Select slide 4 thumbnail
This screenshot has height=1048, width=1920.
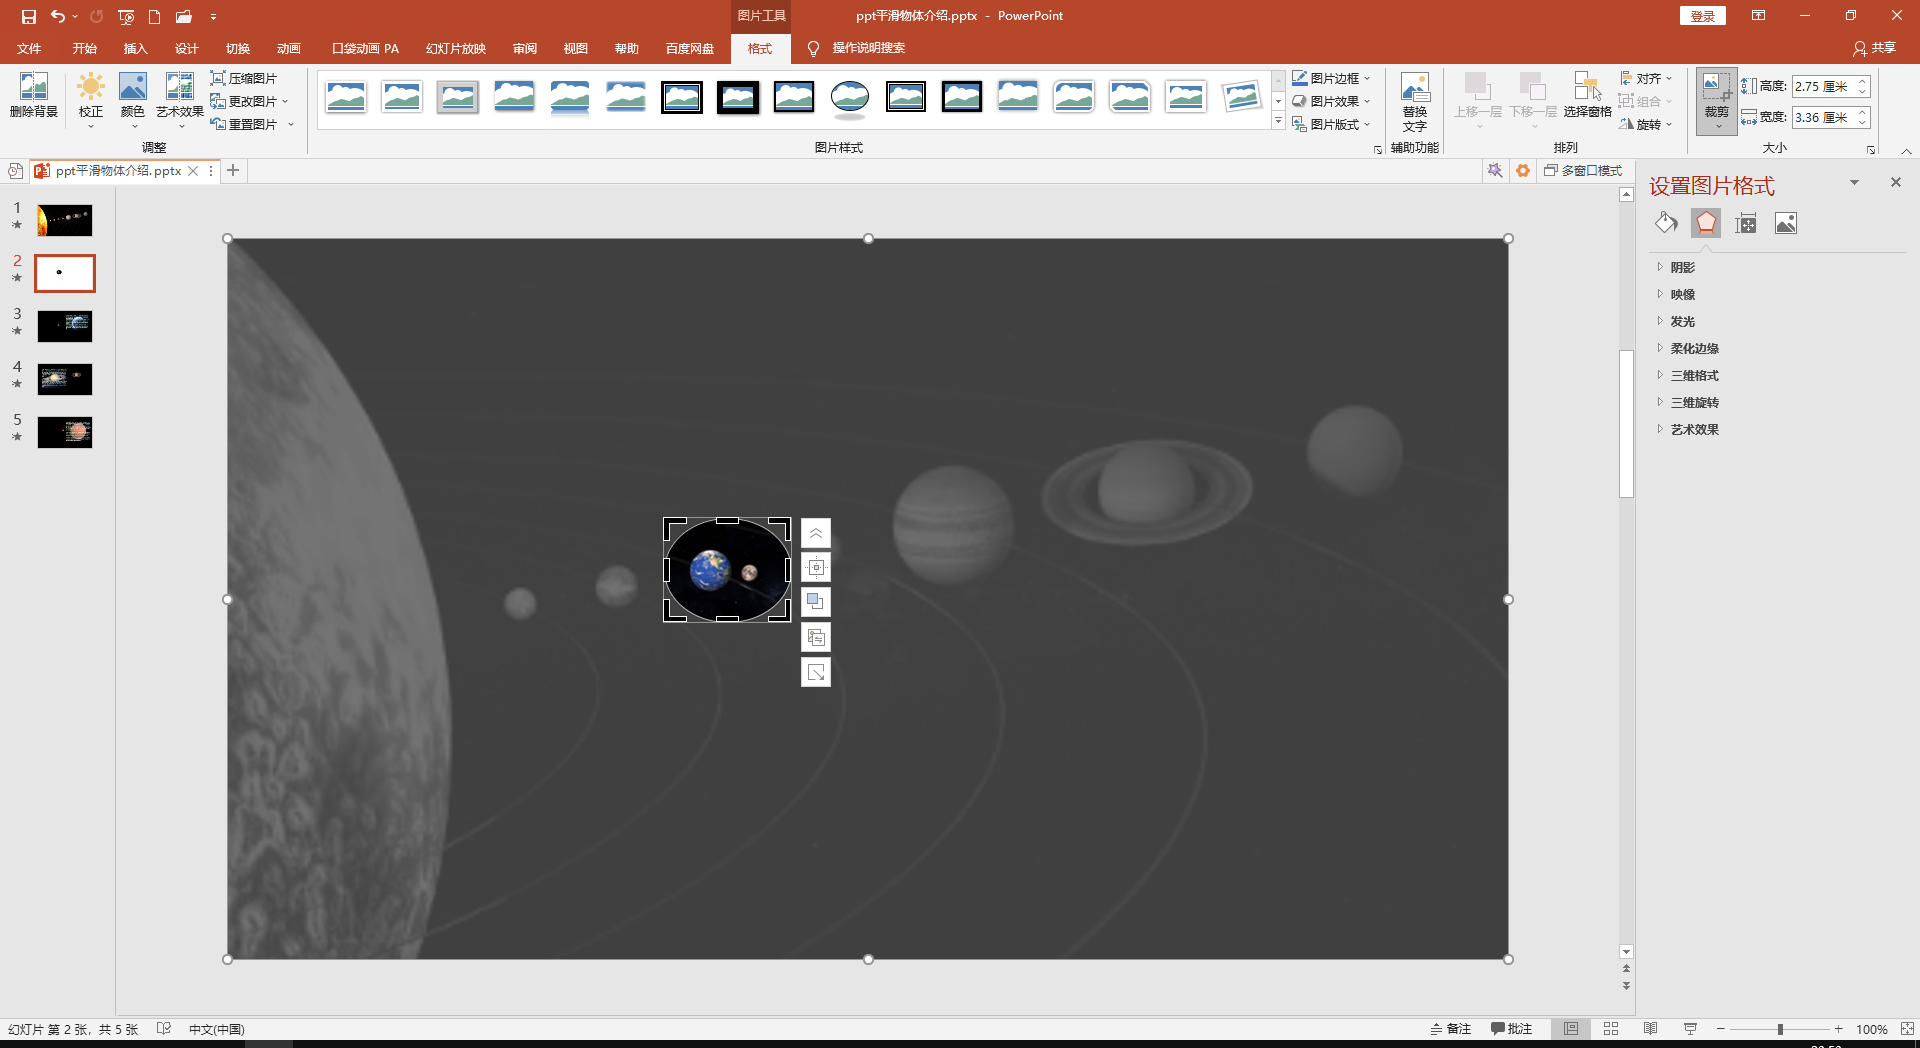(x=65, y=379)
